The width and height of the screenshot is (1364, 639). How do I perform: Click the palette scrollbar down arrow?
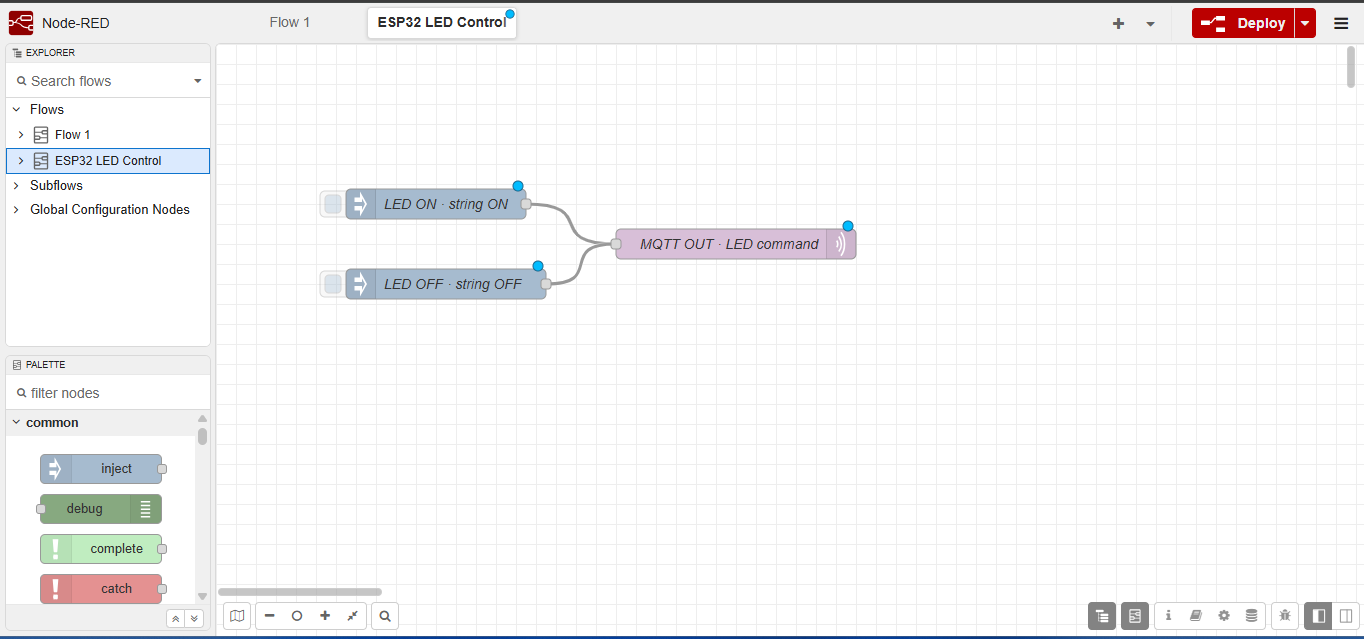(x=203, y=596)
